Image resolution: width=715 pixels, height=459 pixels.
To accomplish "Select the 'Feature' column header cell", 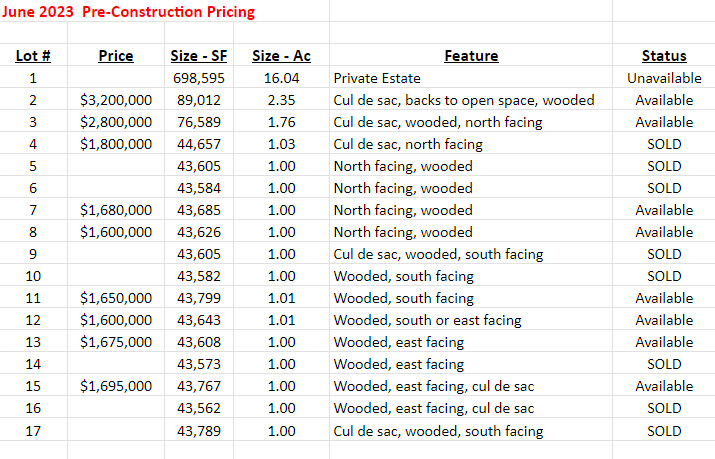I will coord(471,56).
